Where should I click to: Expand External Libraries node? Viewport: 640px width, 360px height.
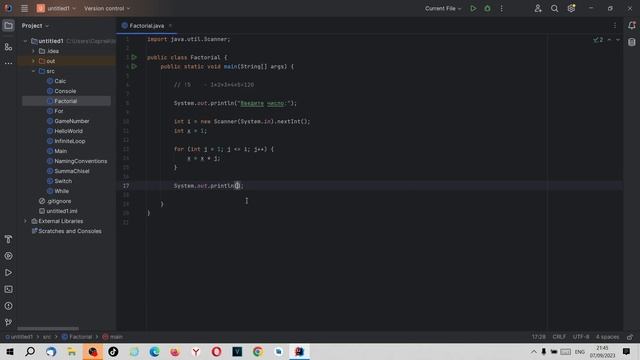tap(25, 221)
